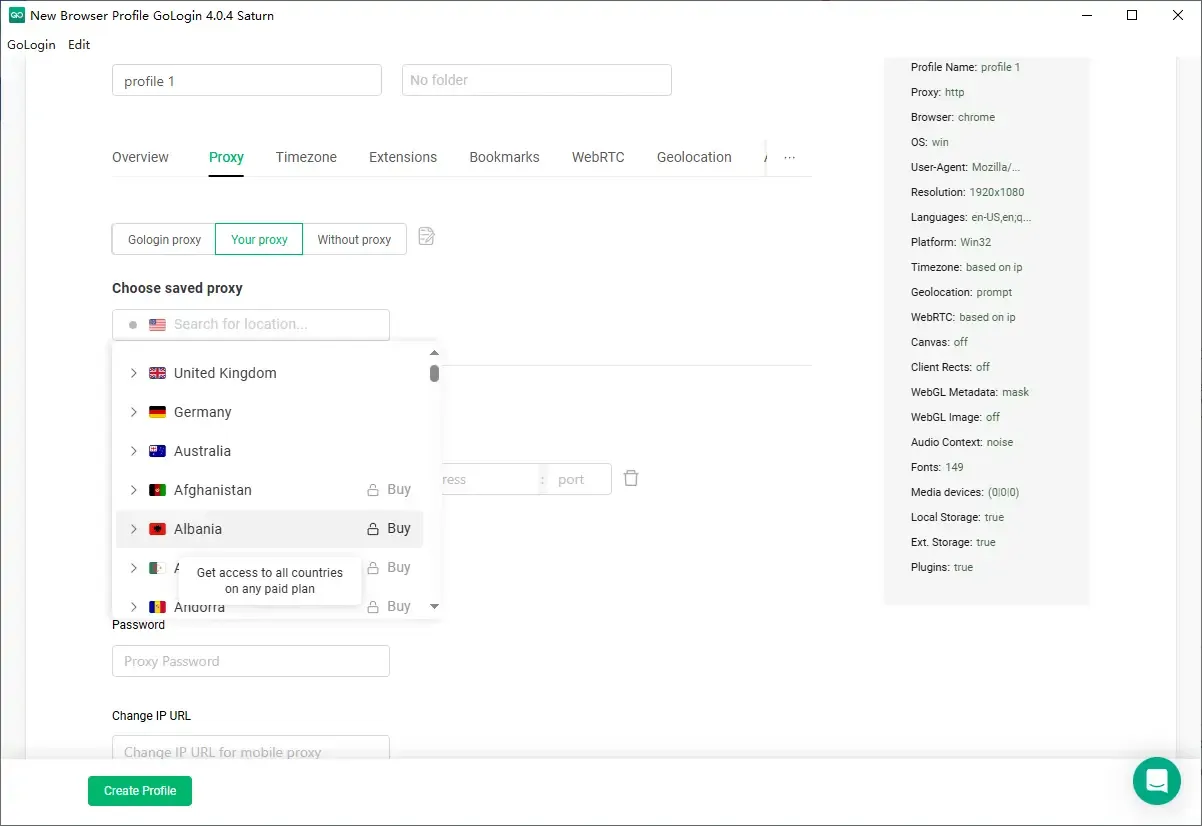Click the Proxy Password input field
Screen dimensions: 1202x826
[250, 660]
